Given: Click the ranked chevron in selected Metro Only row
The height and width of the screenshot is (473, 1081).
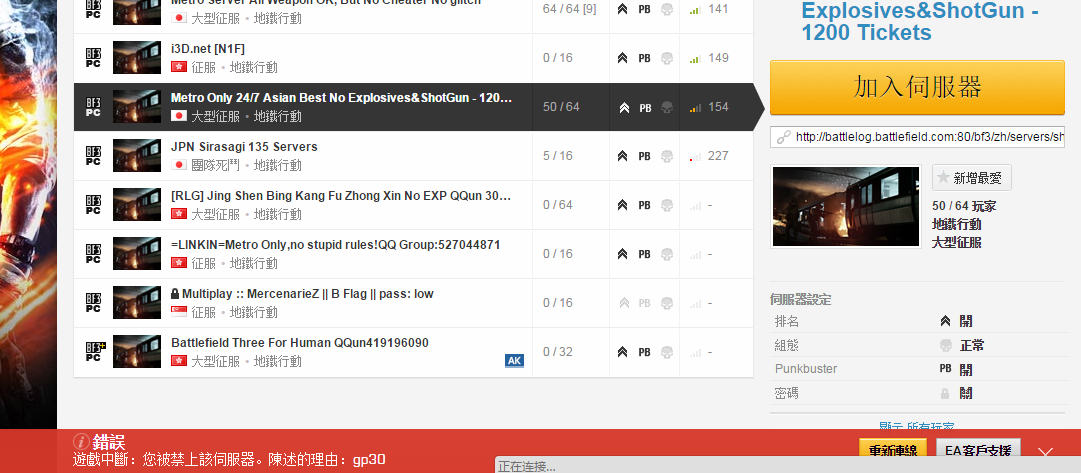Looking at the screenshot, I should pos(624,108).
